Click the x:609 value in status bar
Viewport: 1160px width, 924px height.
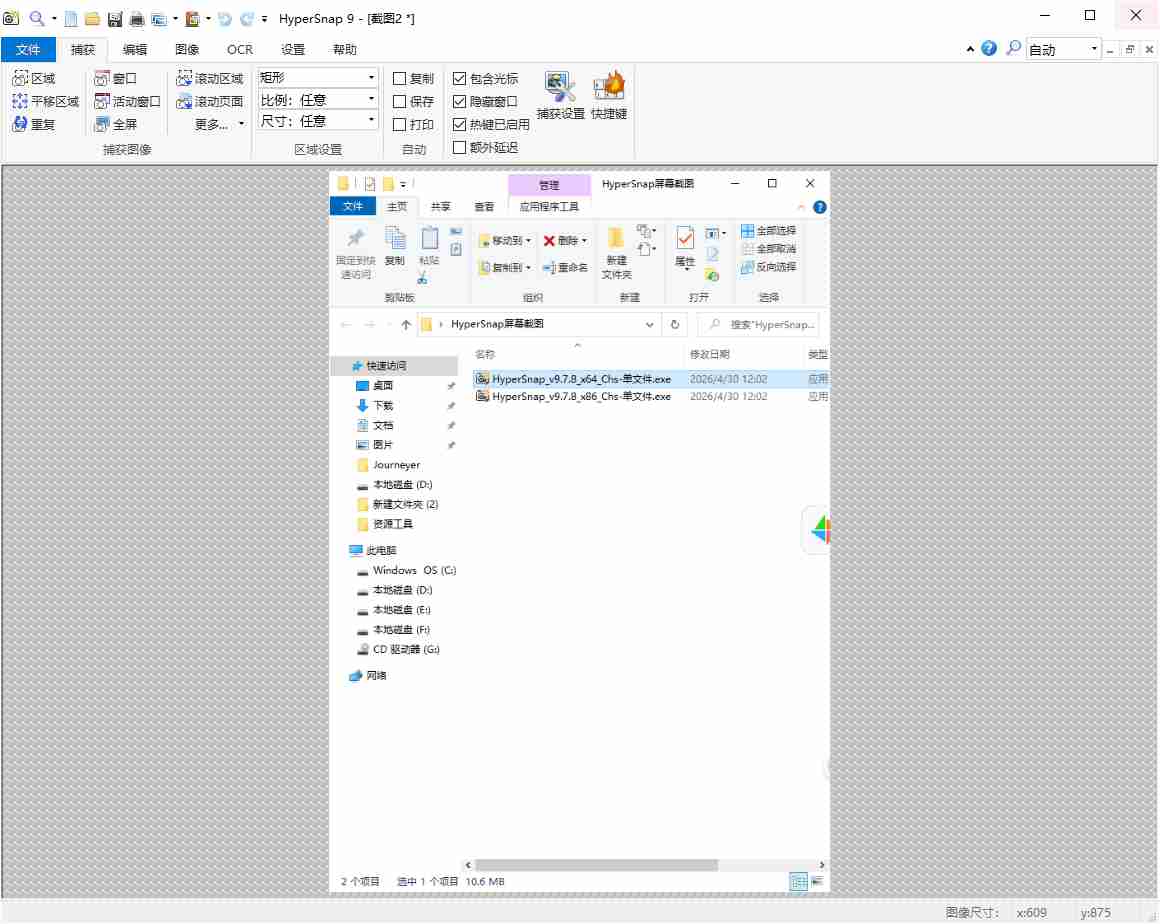(x=1031, y=912)
